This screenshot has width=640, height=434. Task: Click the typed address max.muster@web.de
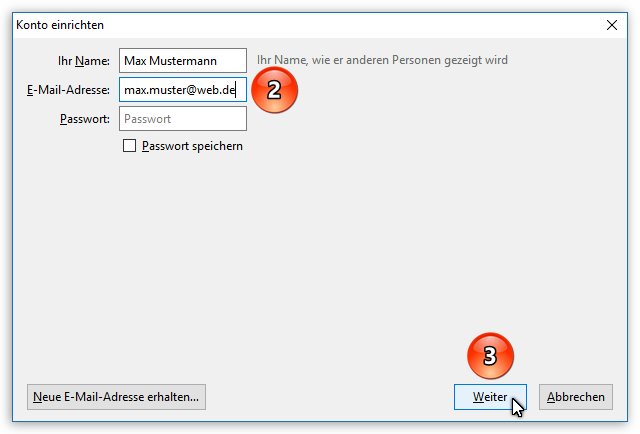click(x=178, y=90)
